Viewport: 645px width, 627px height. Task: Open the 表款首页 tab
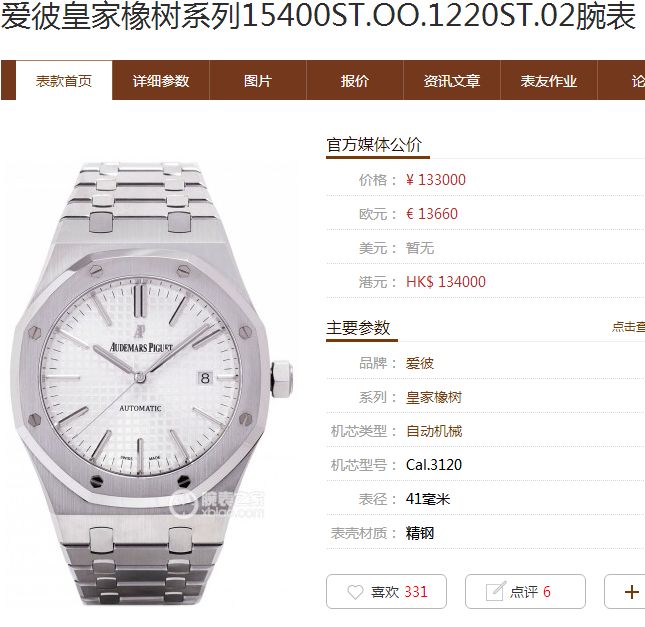click(64, 81)
